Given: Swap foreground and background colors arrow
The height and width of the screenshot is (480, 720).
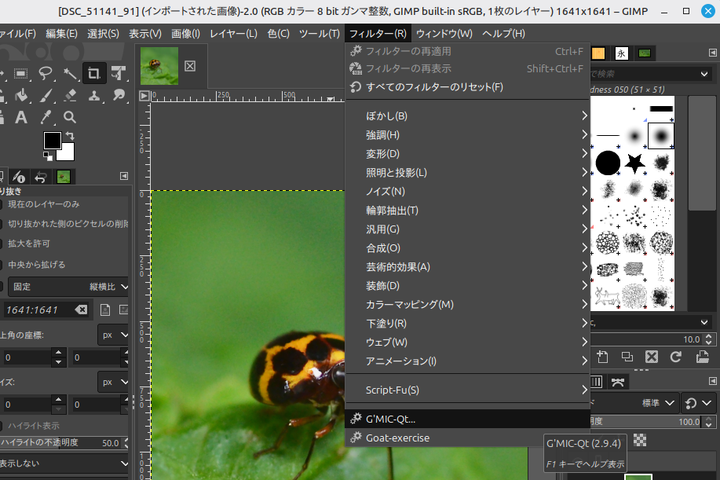Looking at the screenshot, I should [x=70, y=135].
